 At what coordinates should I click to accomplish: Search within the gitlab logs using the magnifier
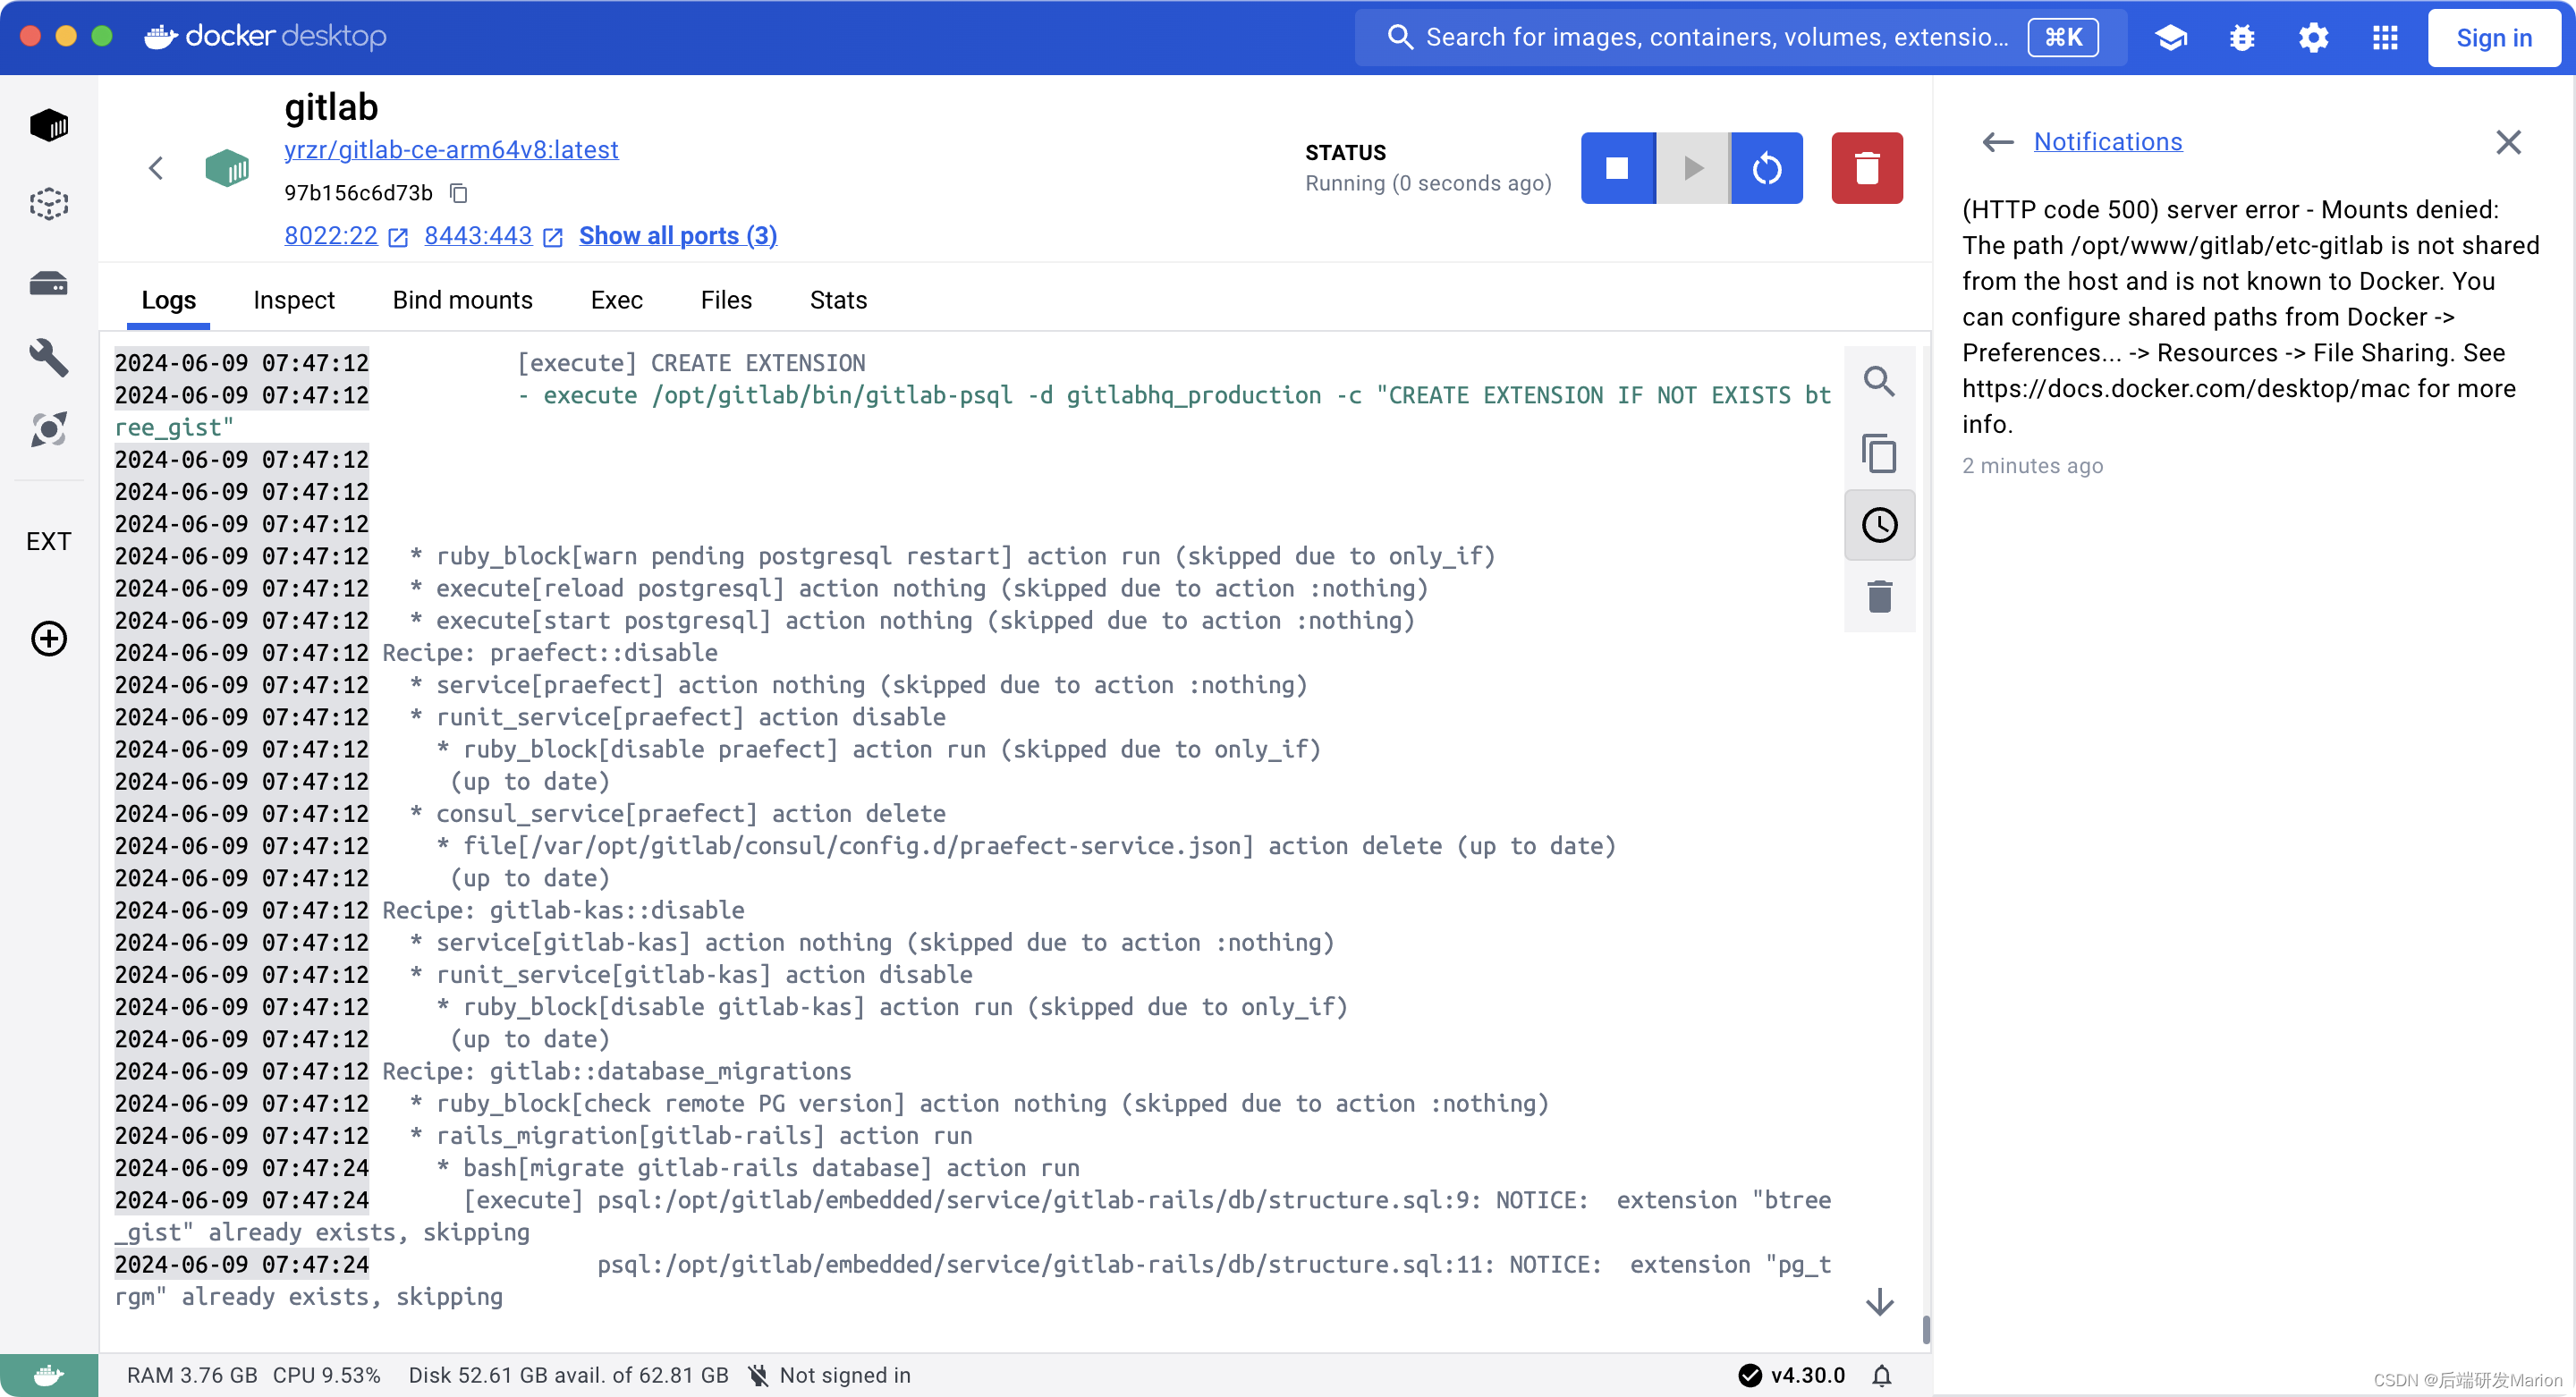pyautogui.click(x=1880, y=381)
